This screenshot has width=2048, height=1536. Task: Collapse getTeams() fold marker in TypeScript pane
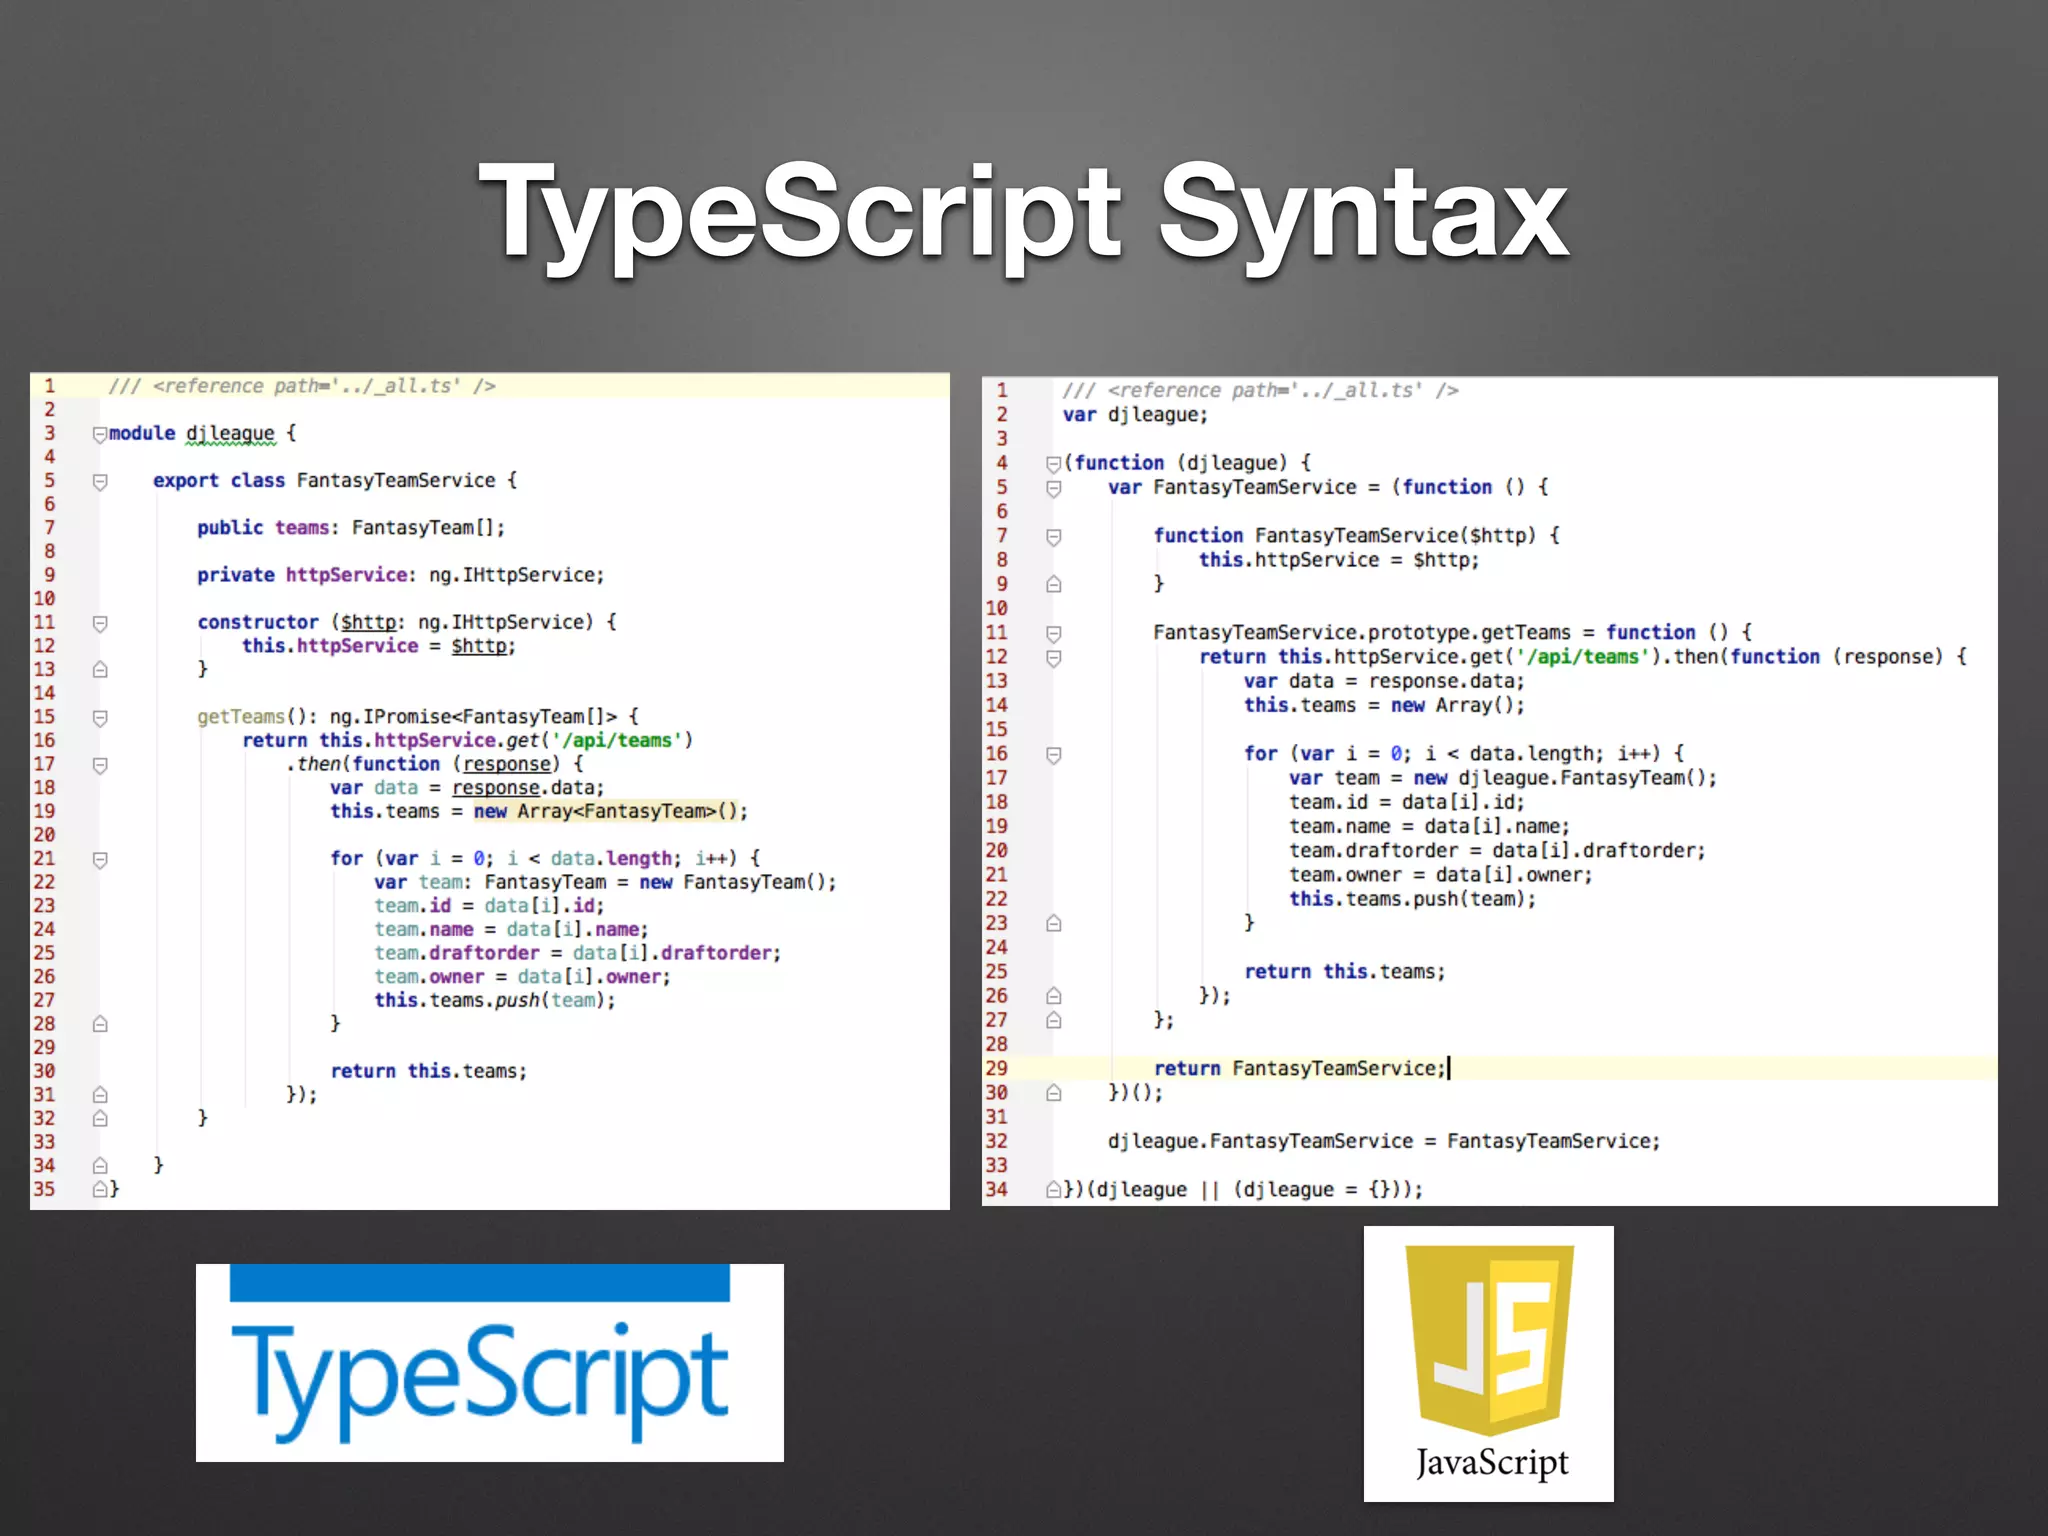tap(100, 718)
